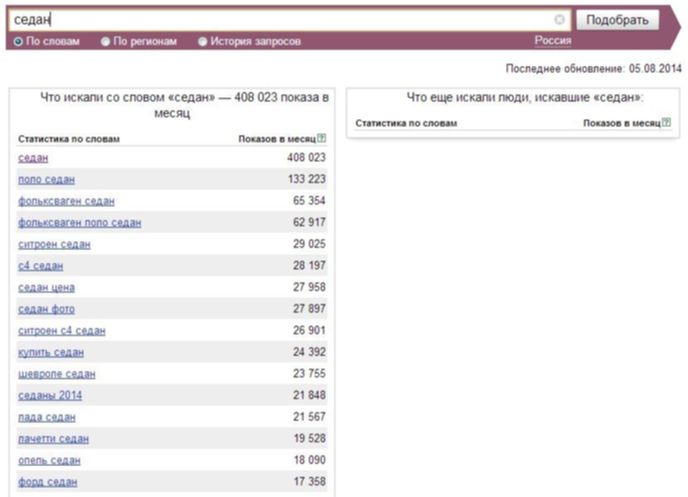
Task: Click the value '26 901' in the table
Action: 309,330
